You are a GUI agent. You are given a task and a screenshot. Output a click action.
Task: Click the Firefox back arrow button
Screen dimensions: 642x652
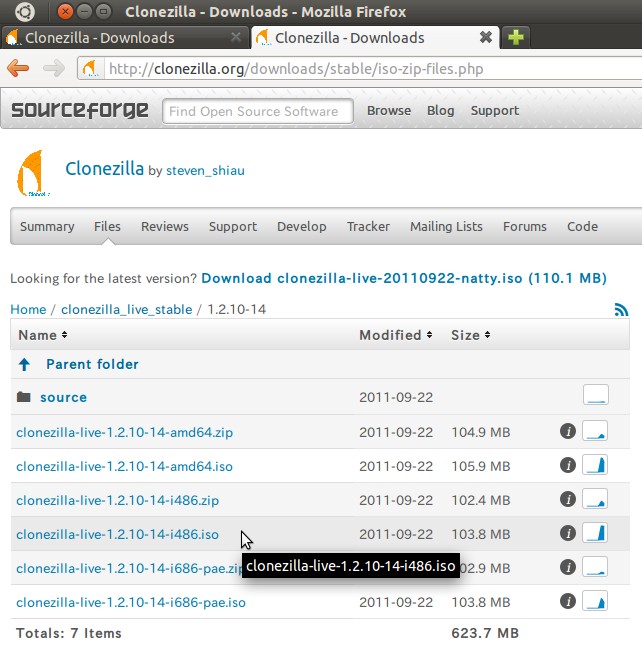click(18, 68)
